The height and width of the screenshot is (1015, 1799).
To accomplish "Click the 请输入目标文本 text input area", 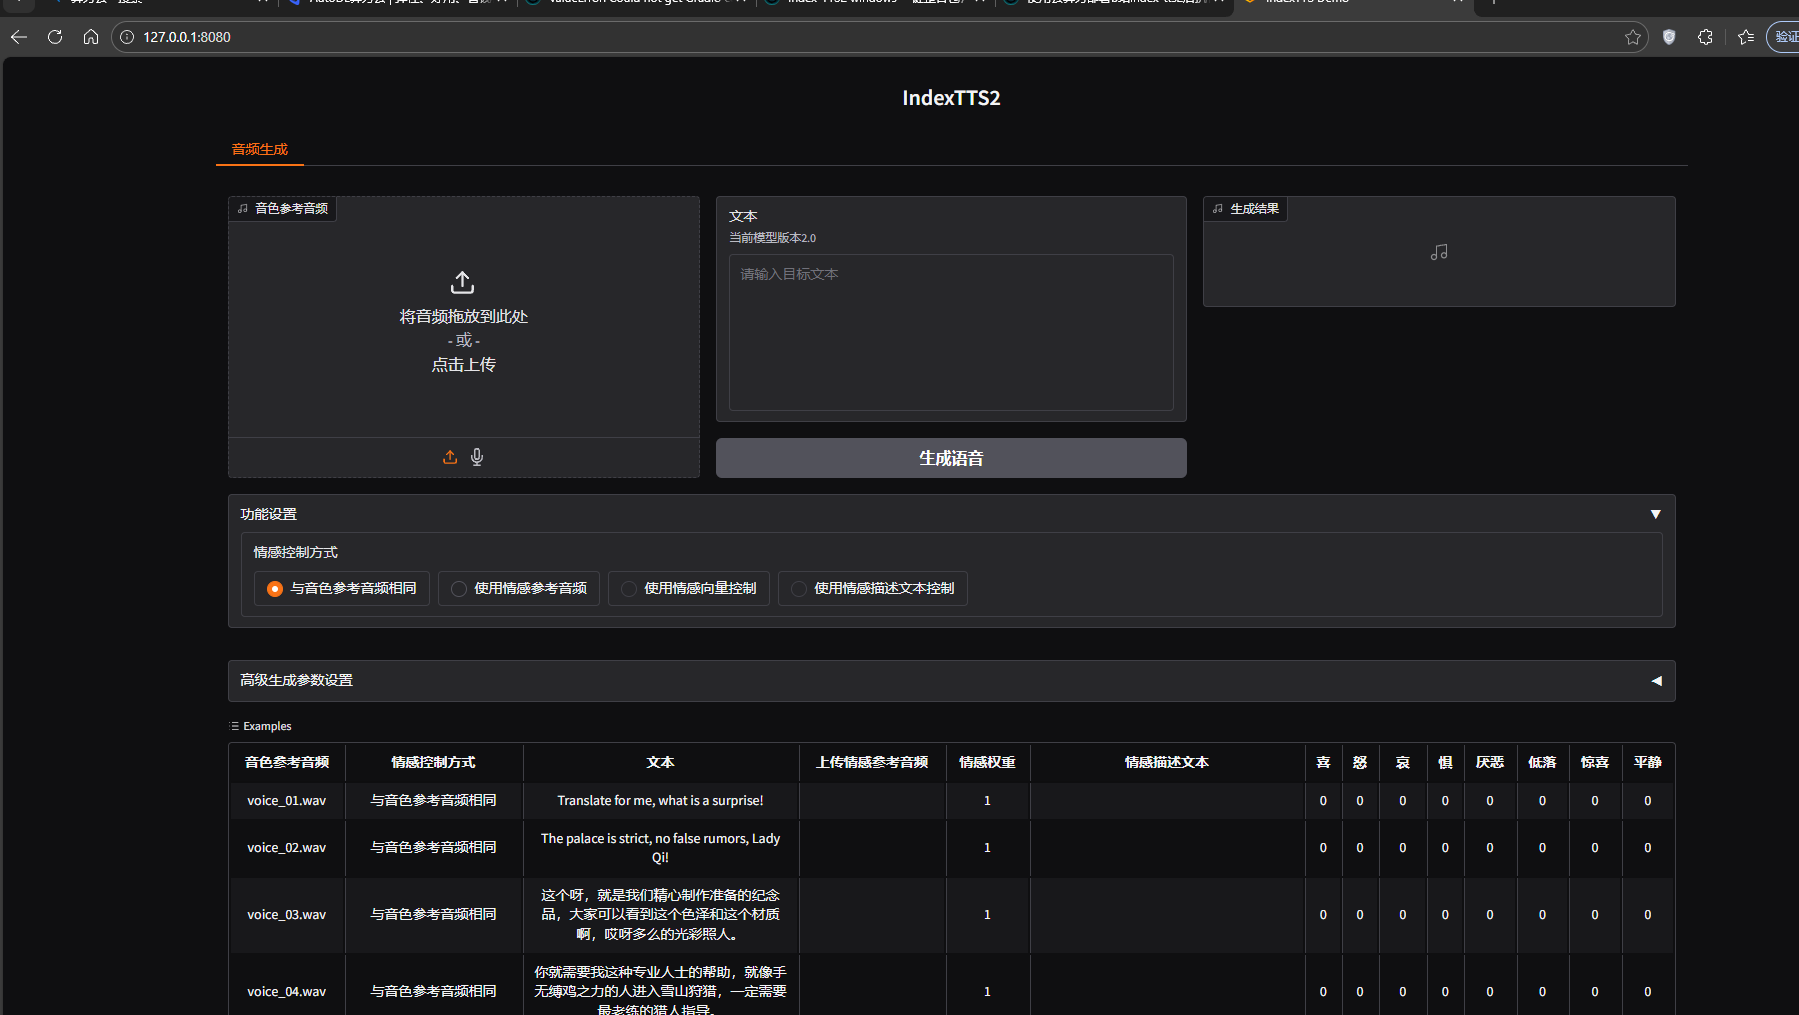I will (x=950, y=332).
